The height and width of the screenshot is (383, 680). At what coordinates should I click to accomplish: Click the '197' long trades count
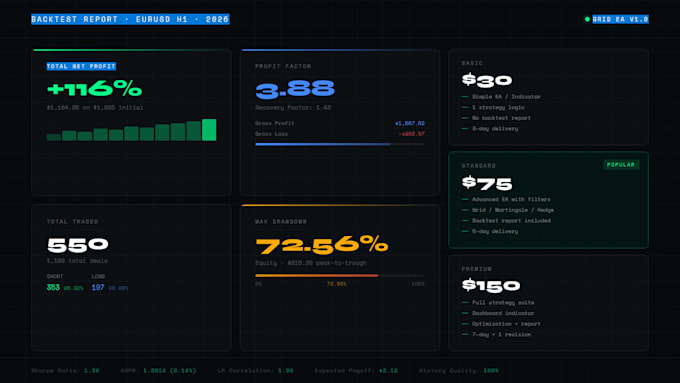click(98, 287)
